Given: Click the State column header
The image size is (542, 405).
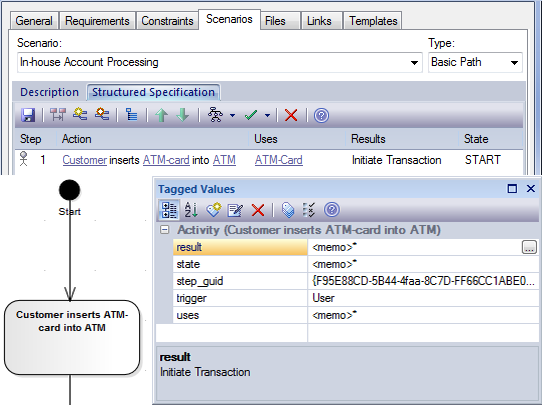Looking at the screenshot, I should 490,139.
